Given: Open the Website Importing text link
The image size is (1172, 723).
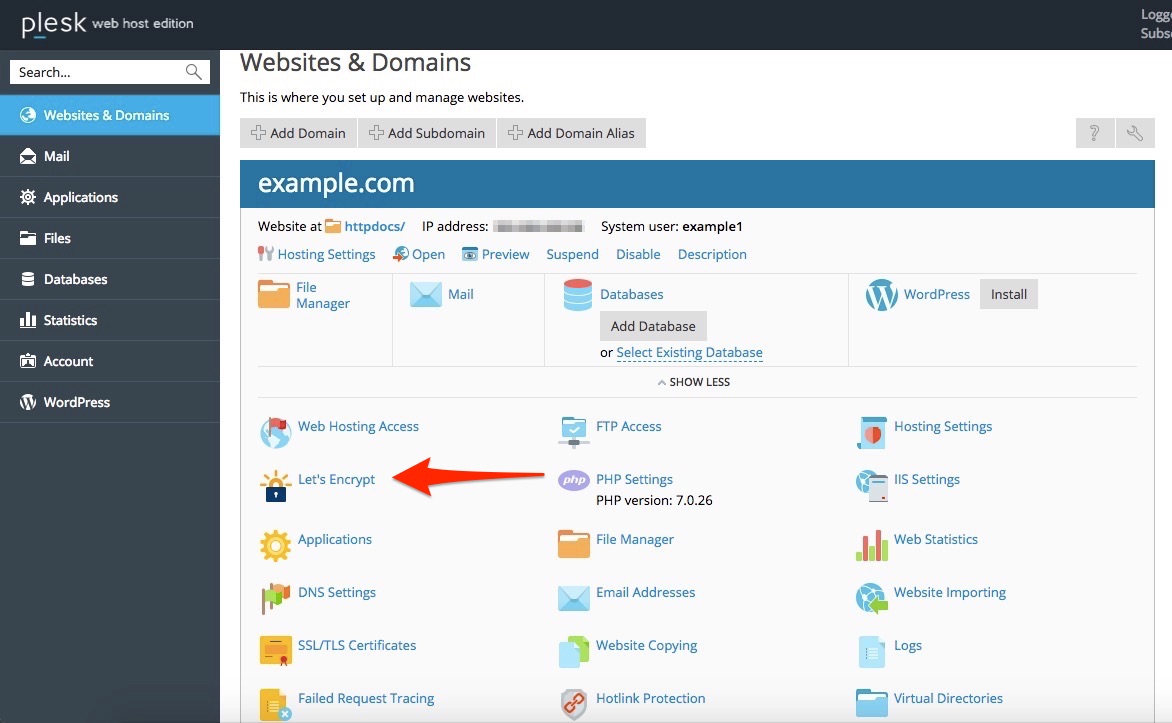Looking at the screenshot, I should [x=950, y=592].
